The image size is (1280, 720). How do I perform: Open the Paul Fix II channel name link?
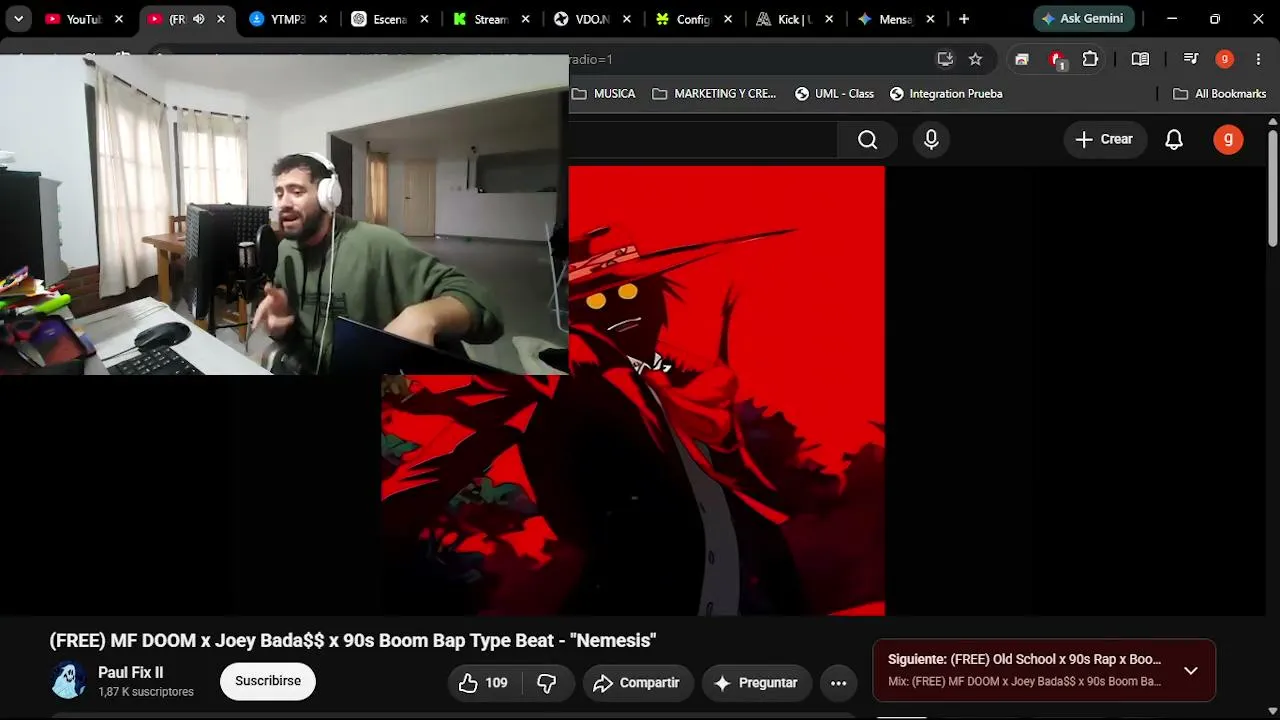click(x=130, y=673)
